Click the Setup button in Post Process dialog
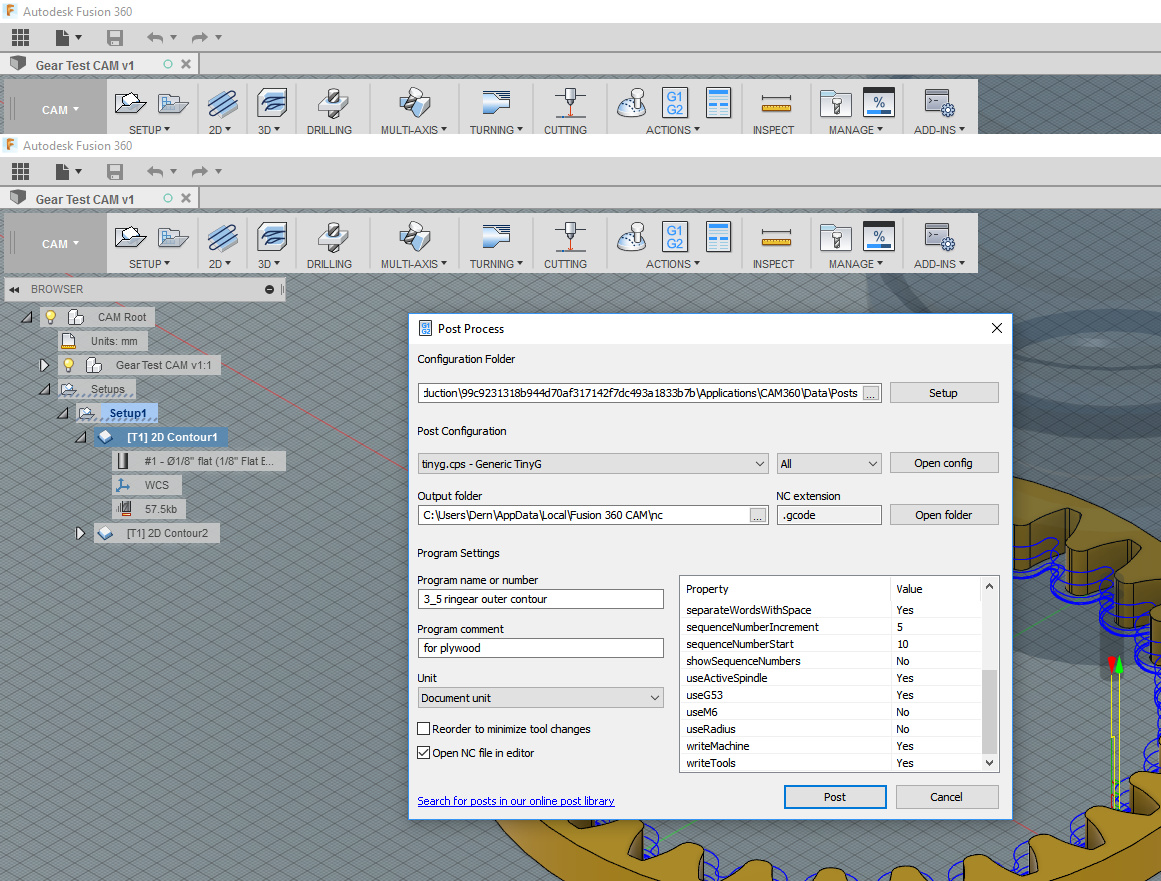 tap(943, 393)
